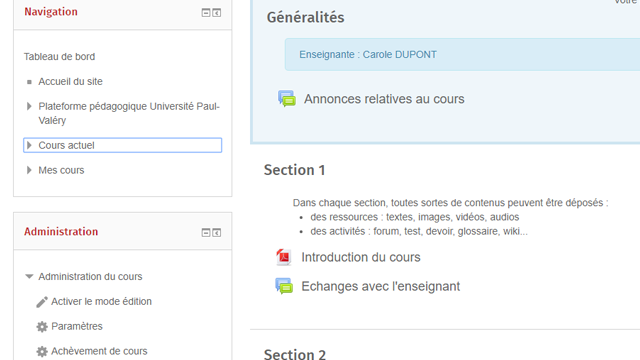The image size is (640, 360).
Task: Open Annonces relatives au cours forum
Action: 384,99
